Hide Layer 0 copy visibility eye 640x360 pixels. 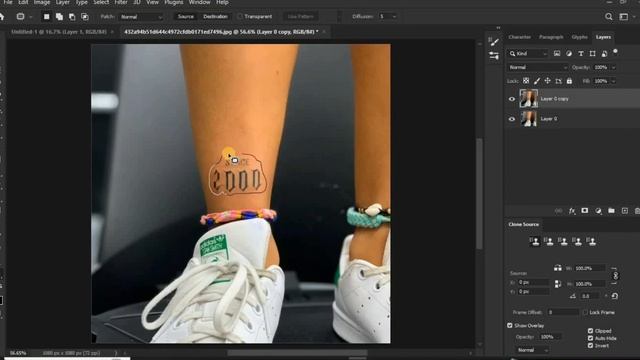click(512, 99)
